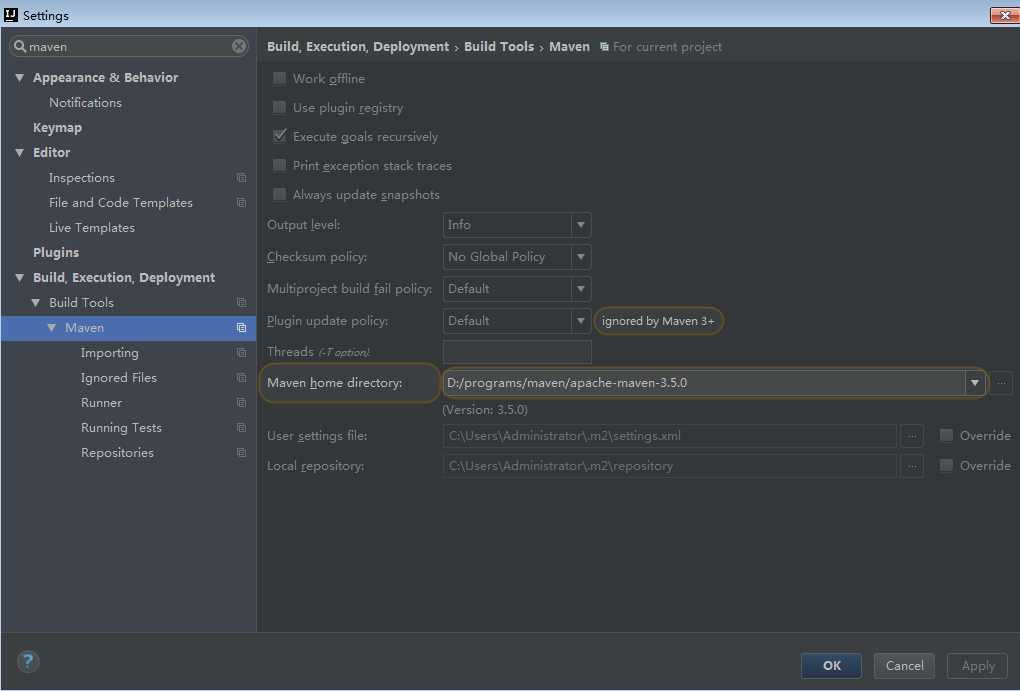Select Importing under Maven
Screen dimensions: 1020x691
pyautogui.click(x=110, y=353)
